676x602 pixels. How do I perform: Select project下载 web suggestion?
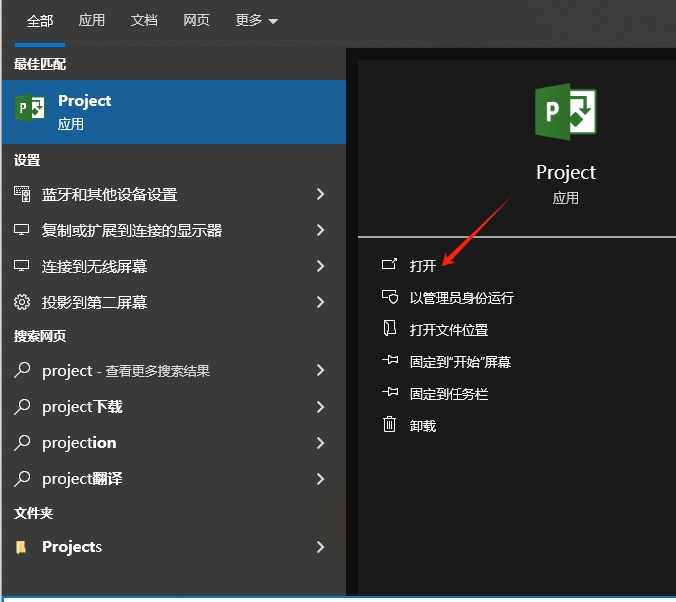click(174, 407)
